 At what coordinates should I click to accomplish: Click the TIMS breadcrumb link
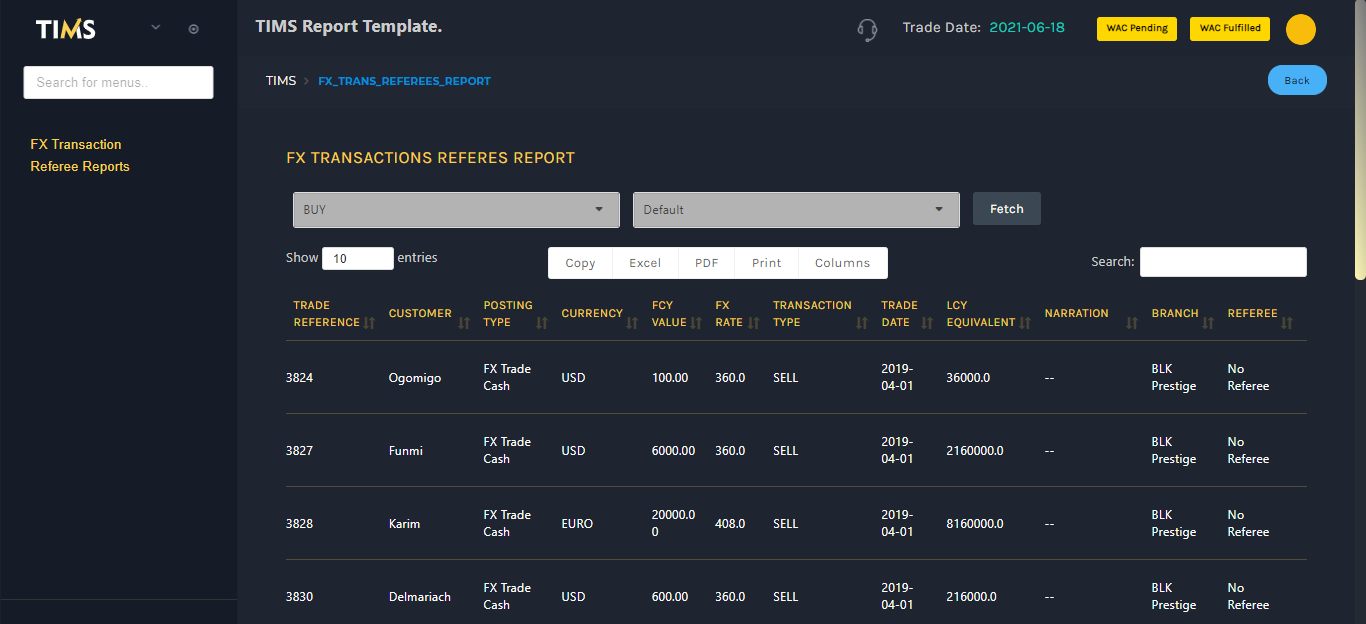(x=281, y=80)
